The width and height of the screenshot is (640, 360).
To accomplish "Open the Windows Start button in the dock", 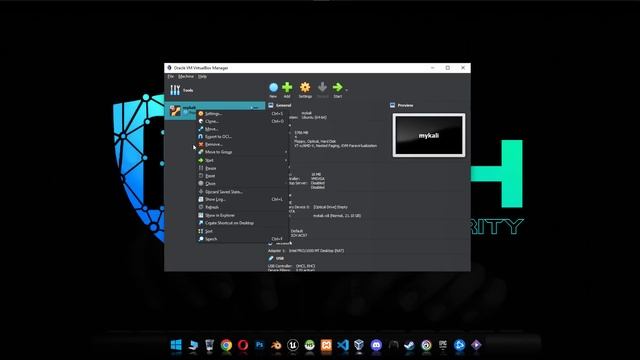I will coord(176,345).
